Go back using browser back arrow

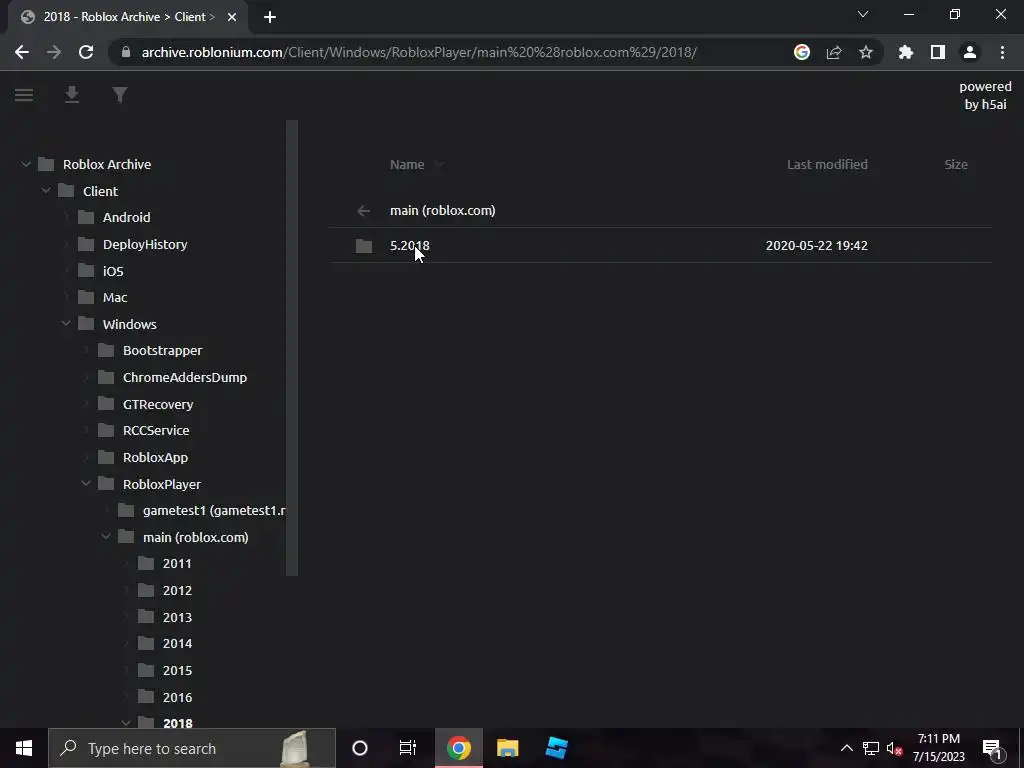pyautogui.click(x=22, y=52)
